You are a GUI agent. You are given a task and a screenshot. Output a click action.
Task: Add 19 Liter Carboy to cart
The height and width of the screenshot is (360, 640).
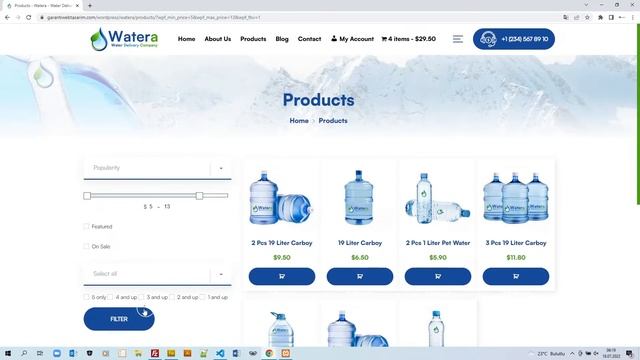pos(360,276)
